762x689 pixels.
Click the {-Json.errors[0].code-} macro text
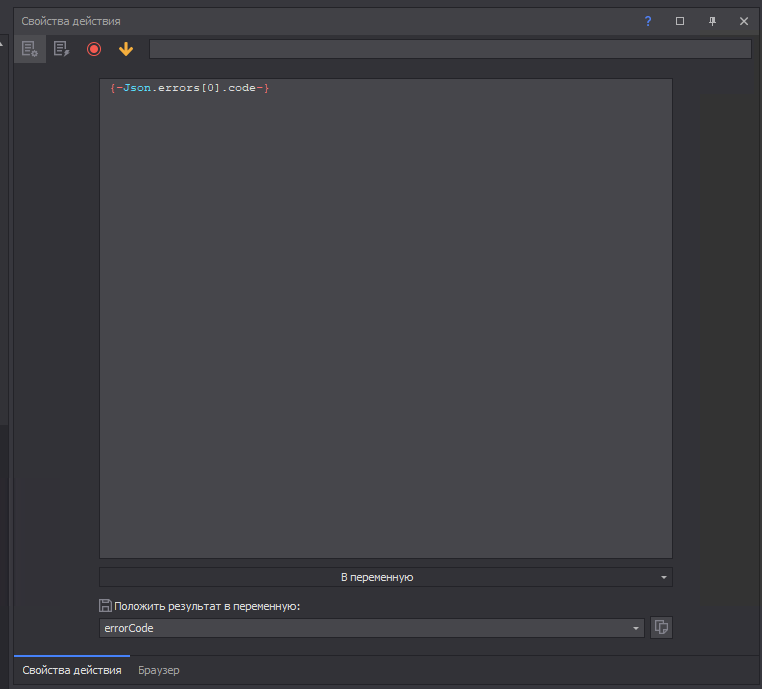pos(190,88)
